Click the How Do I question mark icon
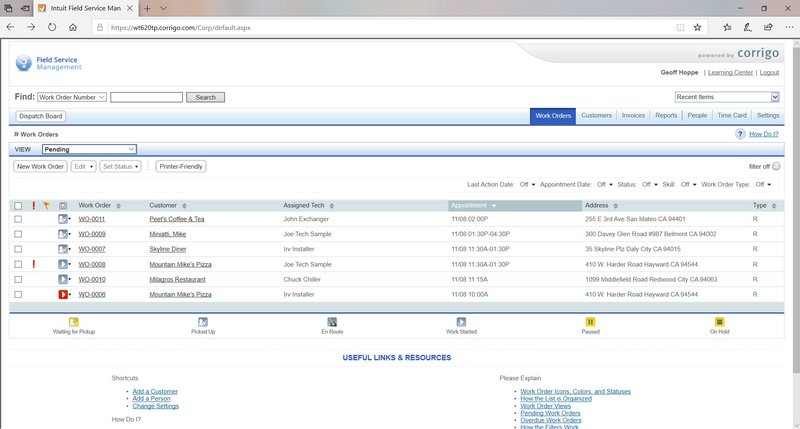This screenshot has height=429, width=800. click(740, 134)
